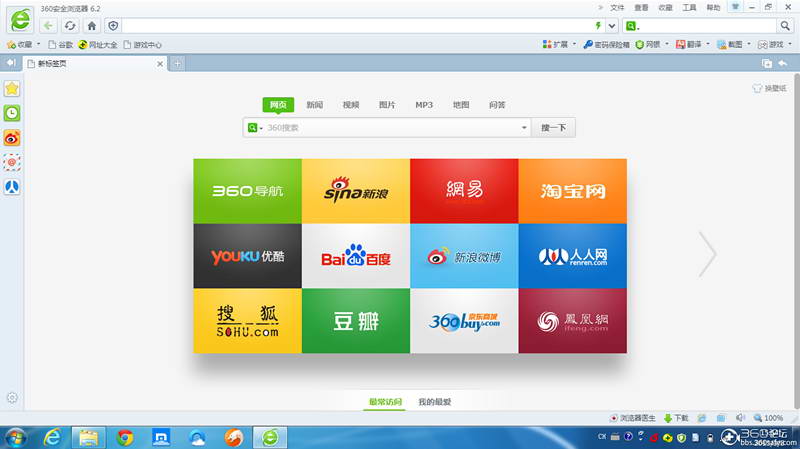Open the search engine selector dropdown
800x449 pixels.
pos(254,128)
